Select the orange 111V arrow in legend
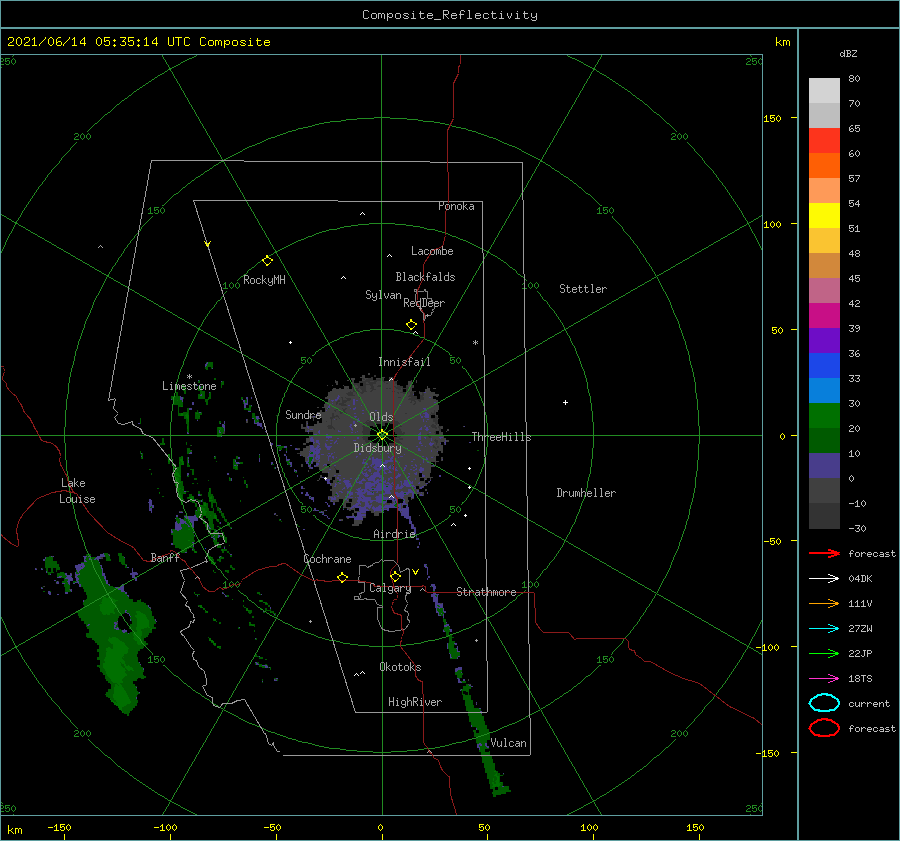Image resolution: width=900 pixels, height=841 pixels. pyautogui.click(x=824, y=603)
